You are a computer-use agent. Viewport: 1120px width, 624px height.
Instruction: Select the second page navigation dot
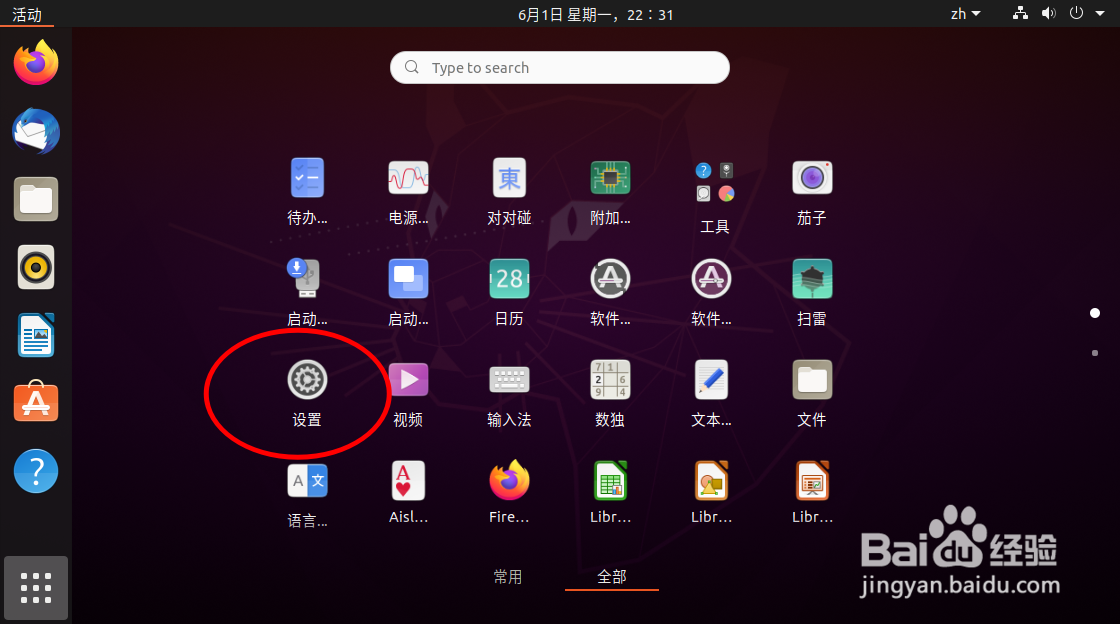pyautogui.click(x=1094, y=352)
